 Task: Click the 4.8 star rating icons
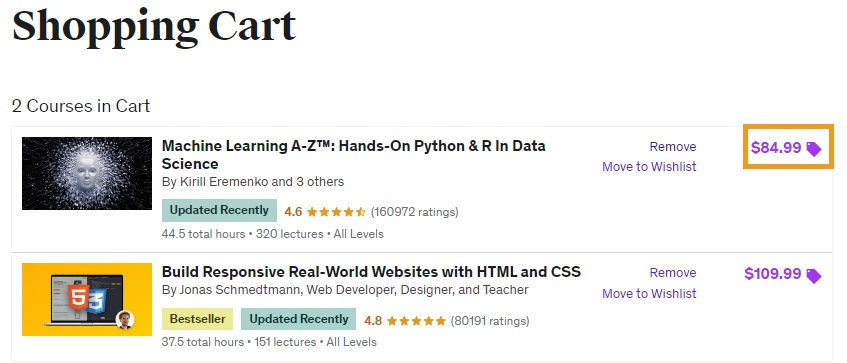click(416, 321)
